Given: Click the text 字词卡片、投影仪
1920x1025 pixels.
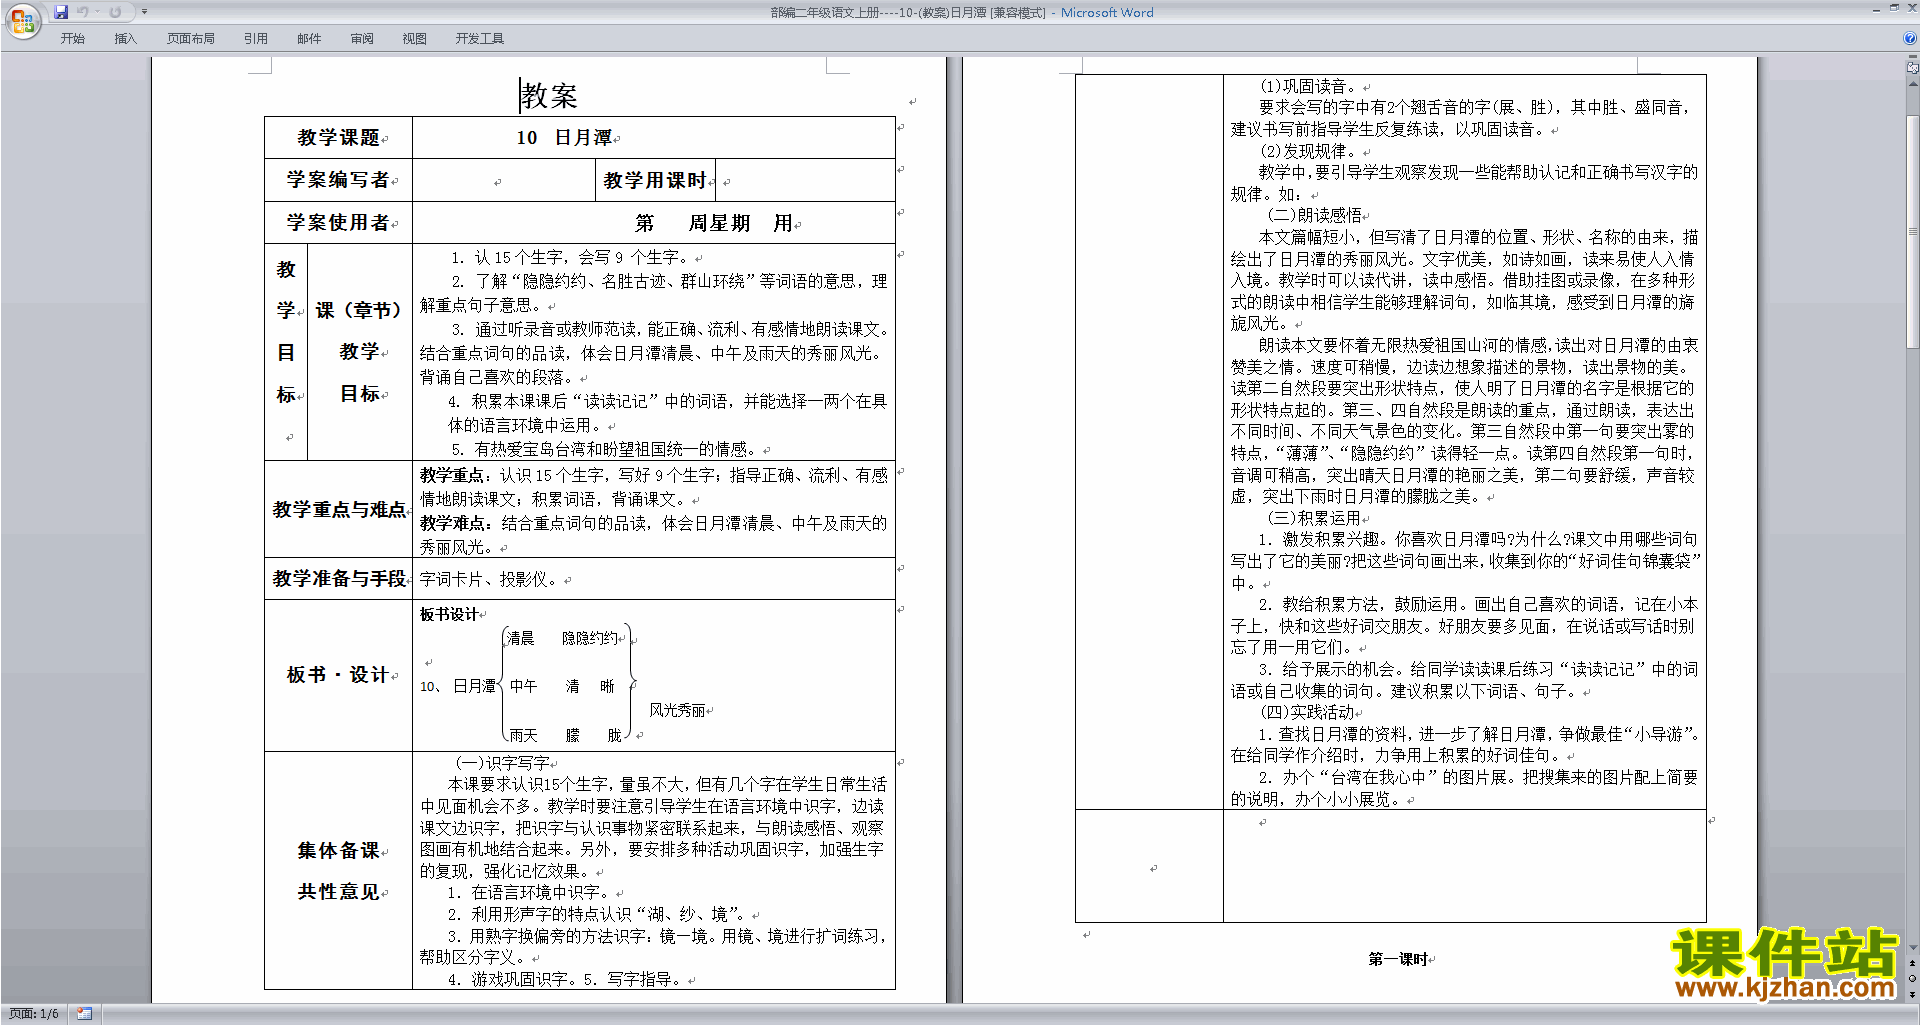Looking at the screenshot, I should coord(490,579).
